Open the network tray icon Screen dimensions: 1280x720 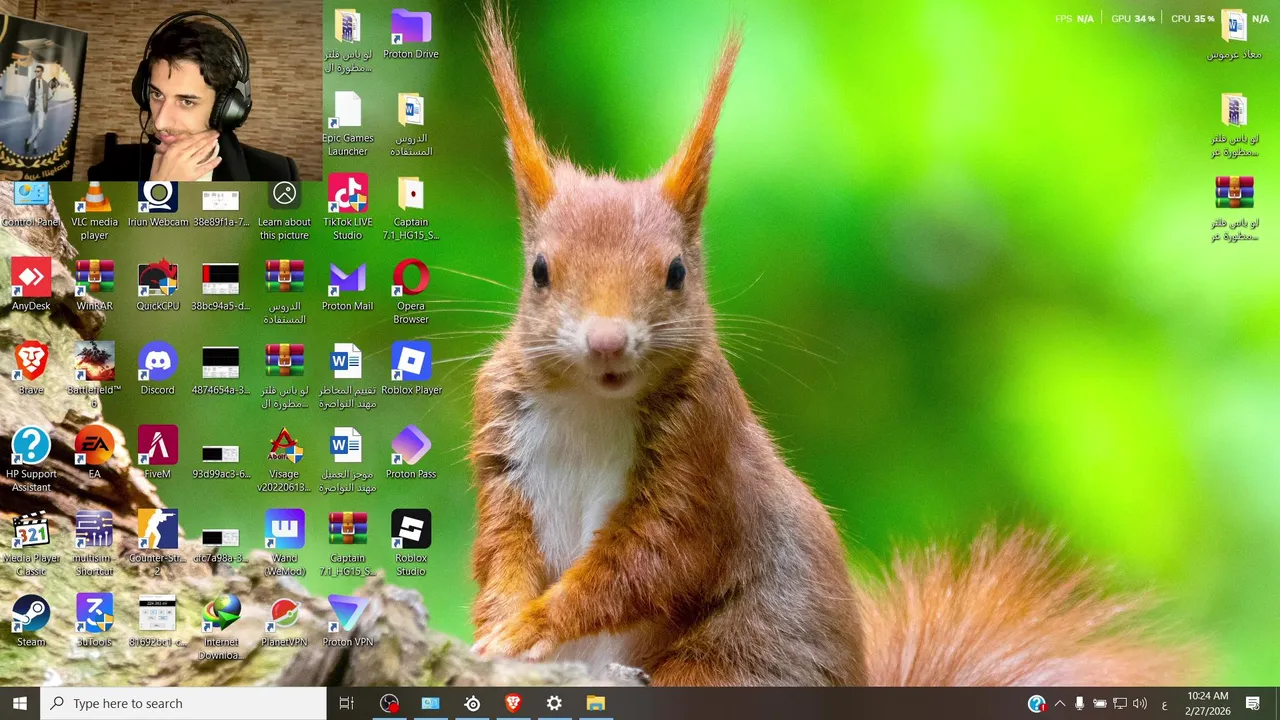pyautogui.click(x=1120, y=703)
